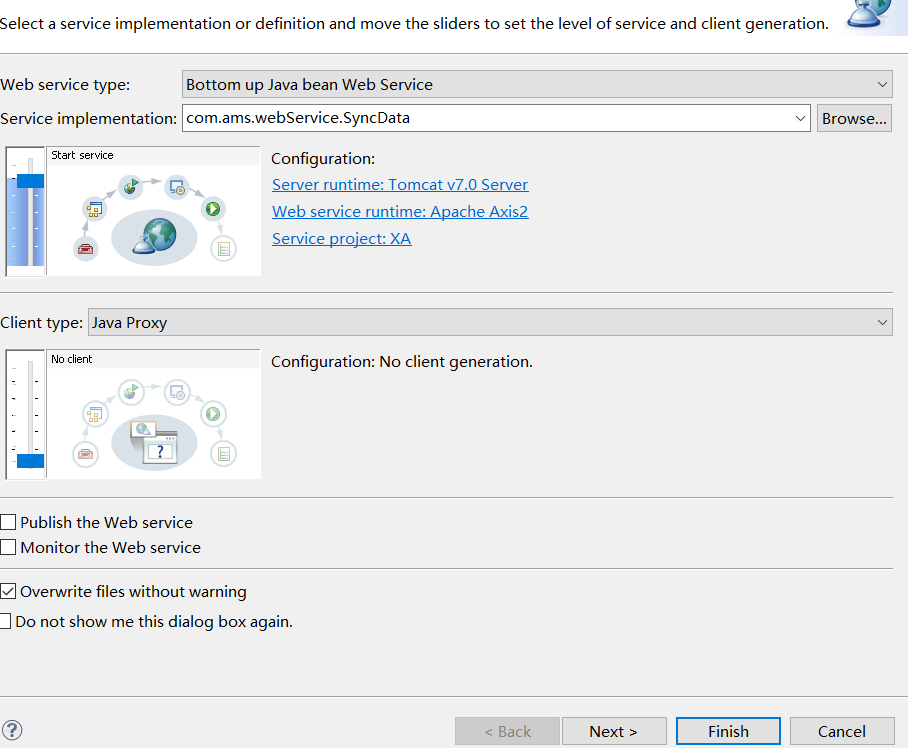Click the 'Start service' label text
This screenshot has height=748, width=908.
pos(82,155)
